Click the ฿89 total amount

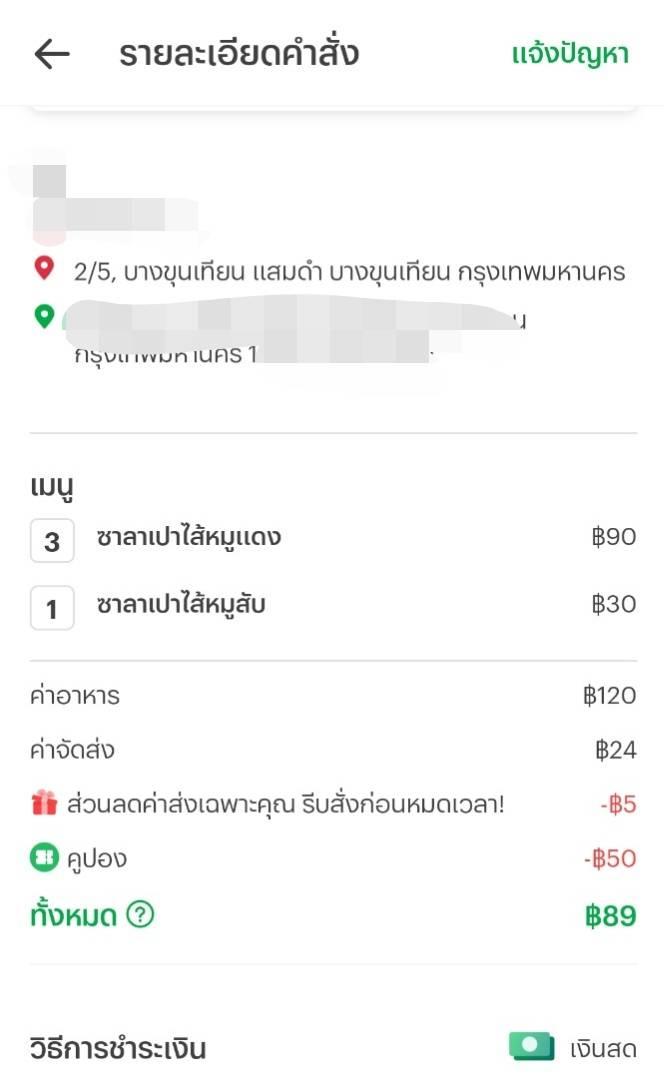[610, 916]
